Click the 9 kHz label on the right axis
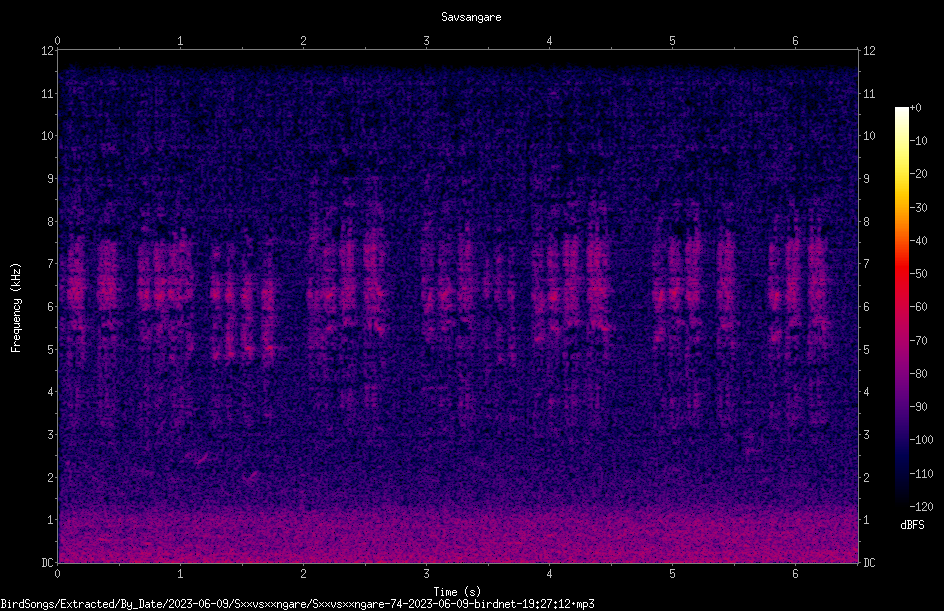Screen dimensions: 944x611 pyautogui.click(x=867, y=179)
